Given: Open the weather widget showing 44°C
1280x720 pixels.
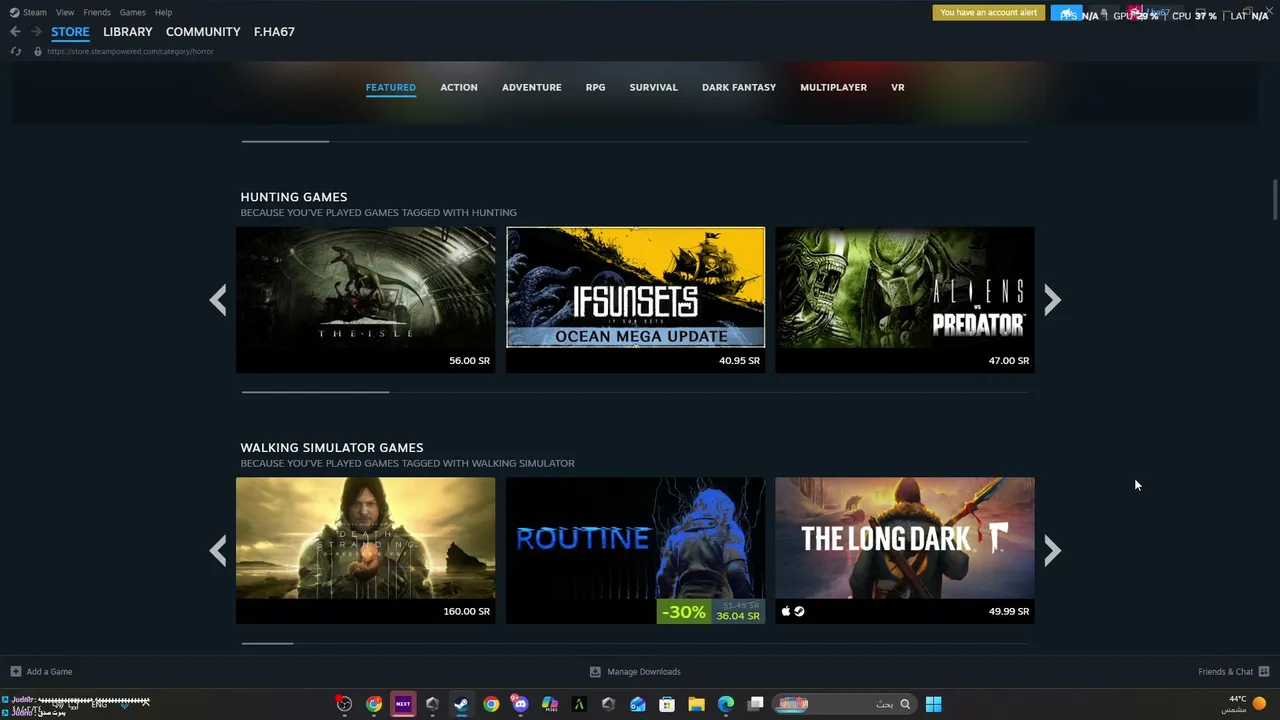Looking at the screenshot, I should (1246, 704).
